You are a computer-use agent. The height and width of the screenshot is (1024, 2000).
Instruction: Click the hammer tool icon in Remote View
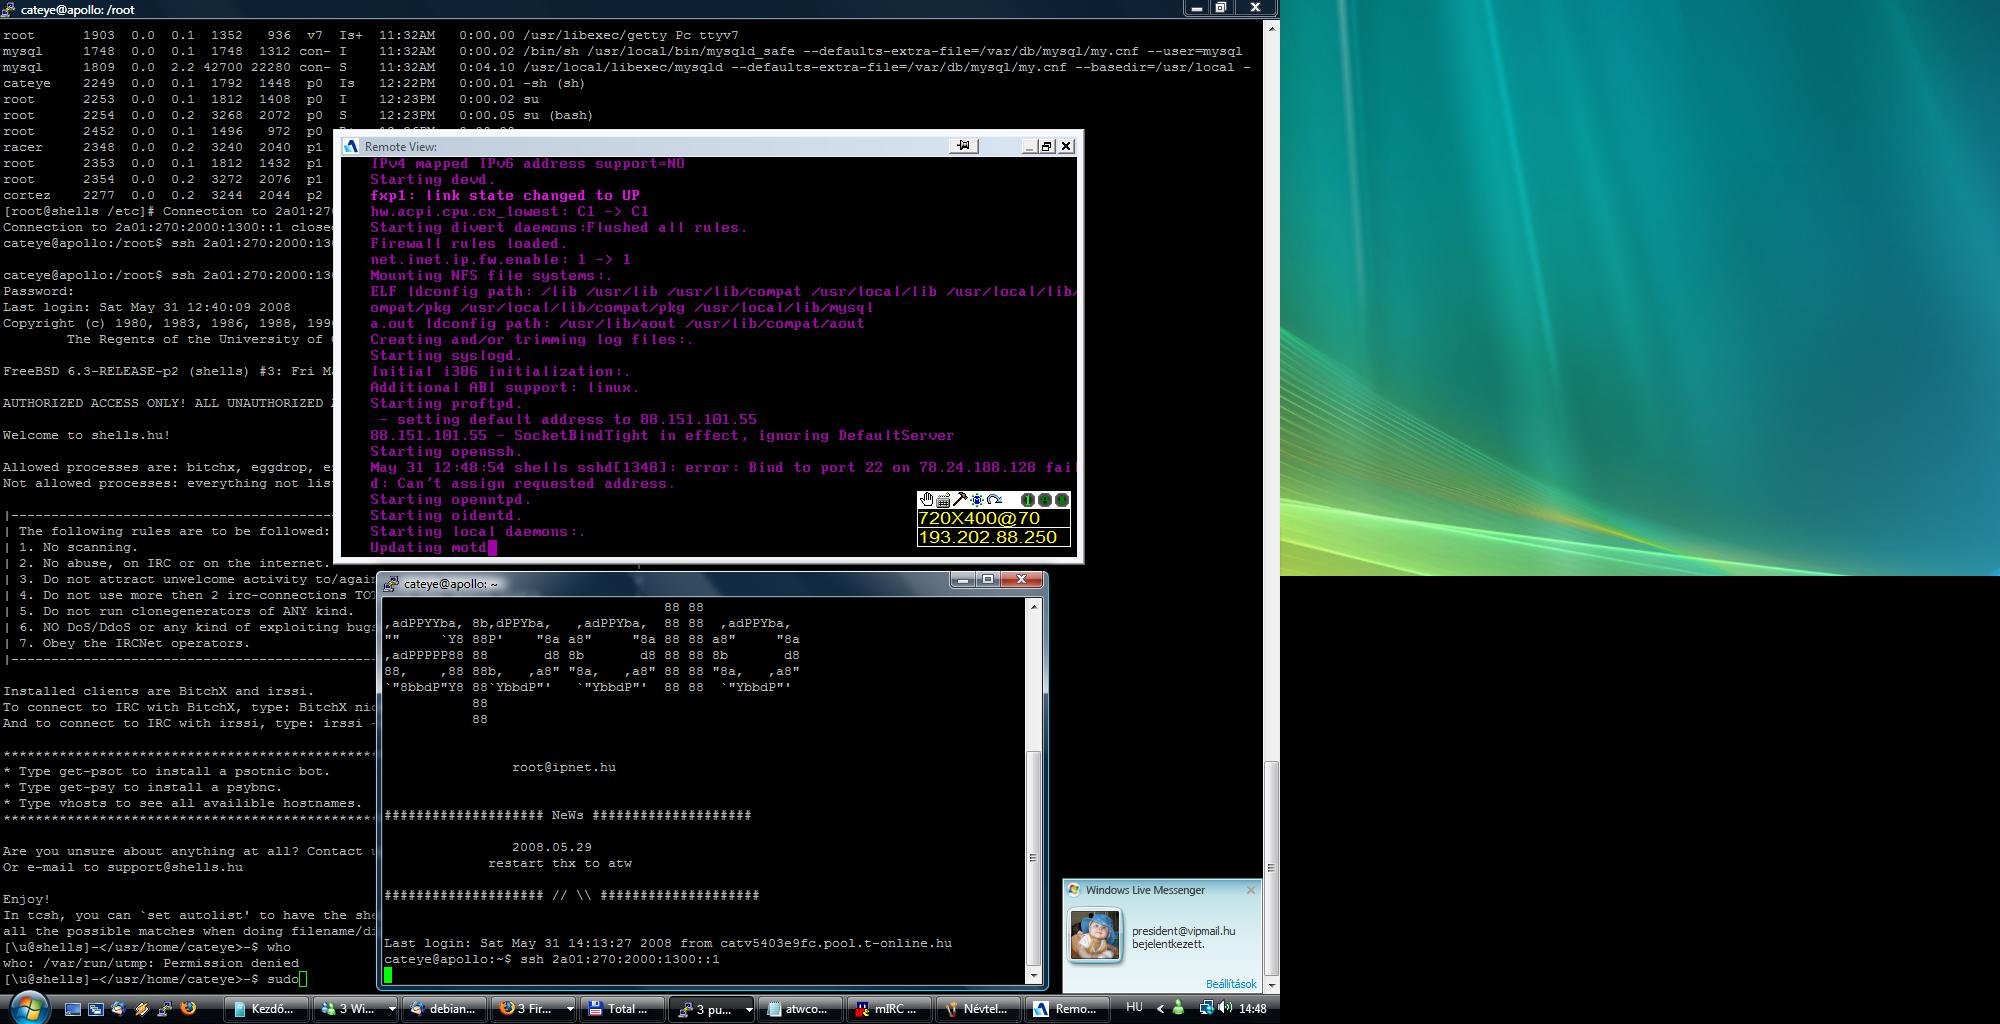[960, 500]
